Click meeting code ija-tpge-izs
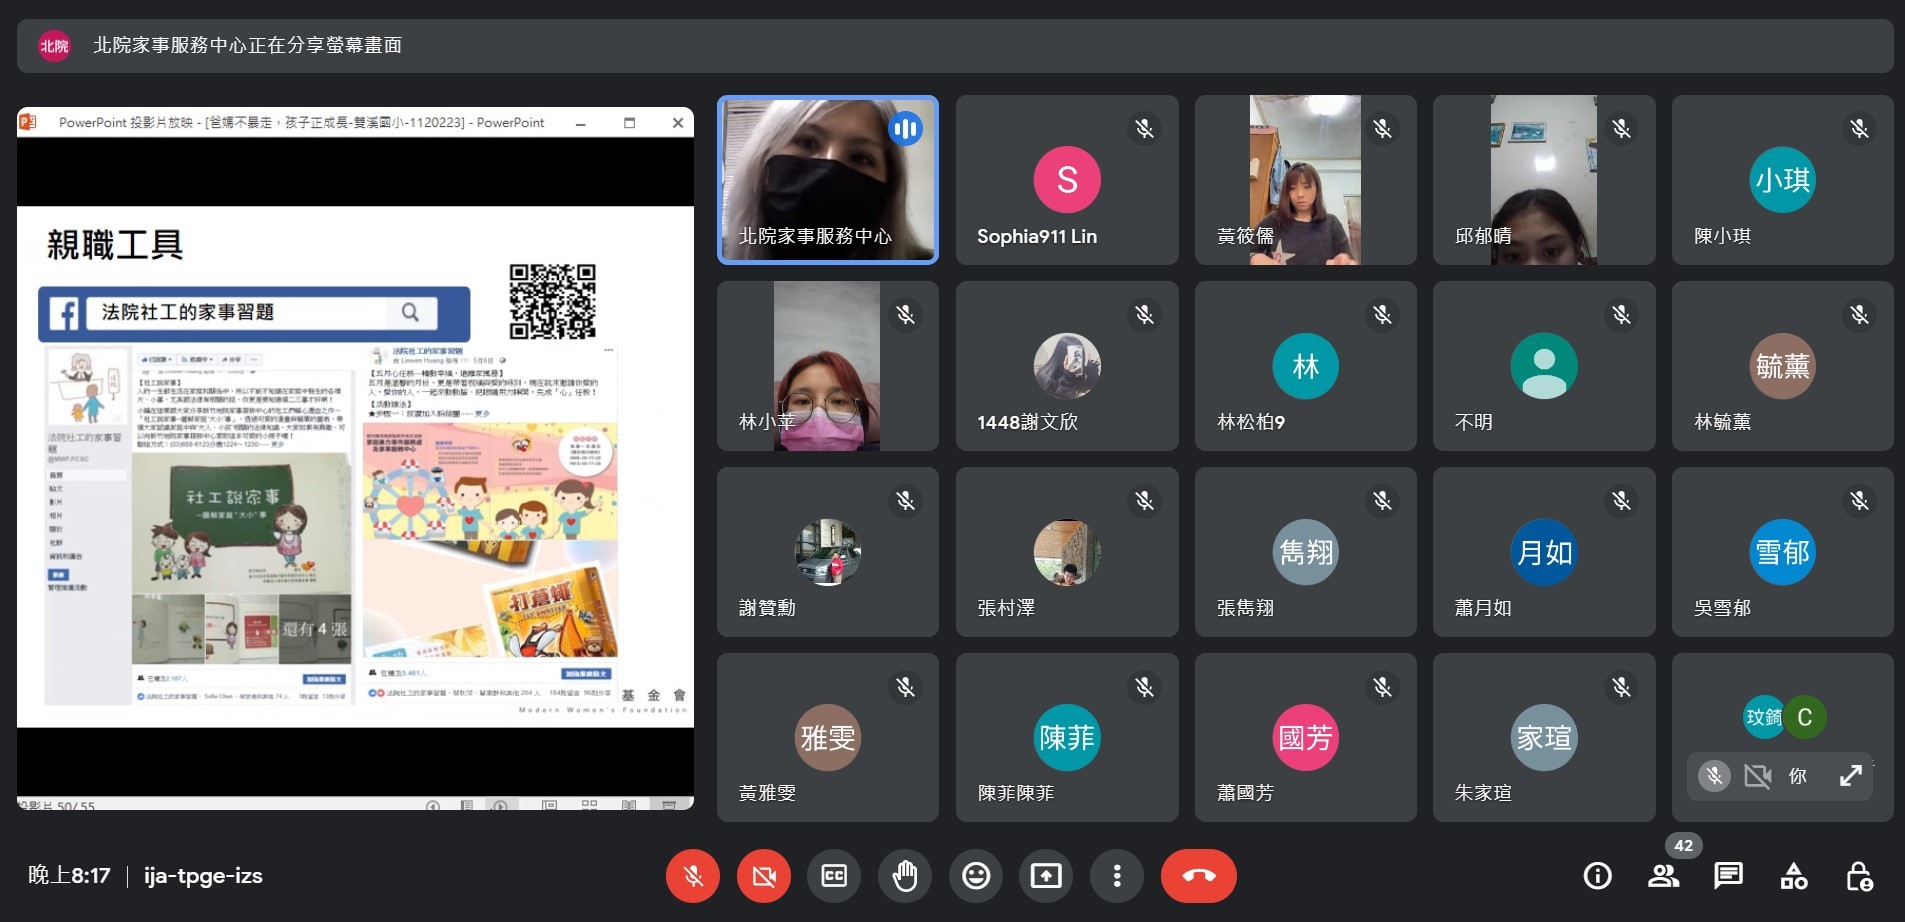1905x922 pixels. click(203, 876)
